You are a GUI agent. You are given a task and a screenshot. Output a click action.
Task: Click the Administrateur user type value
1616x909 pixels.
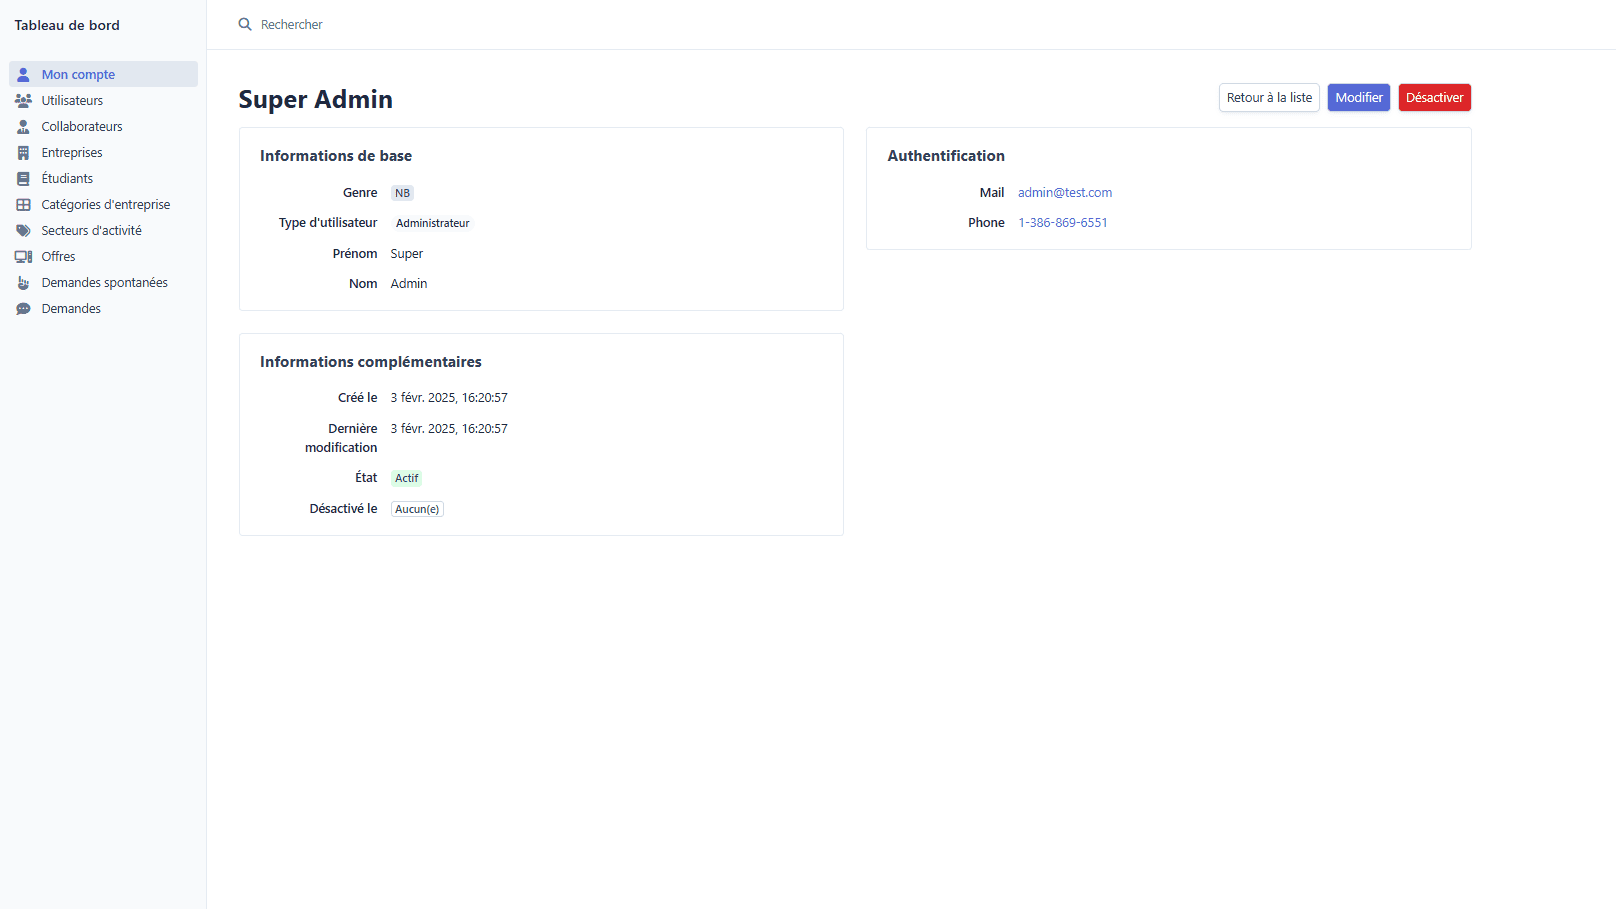pos(432,223)
